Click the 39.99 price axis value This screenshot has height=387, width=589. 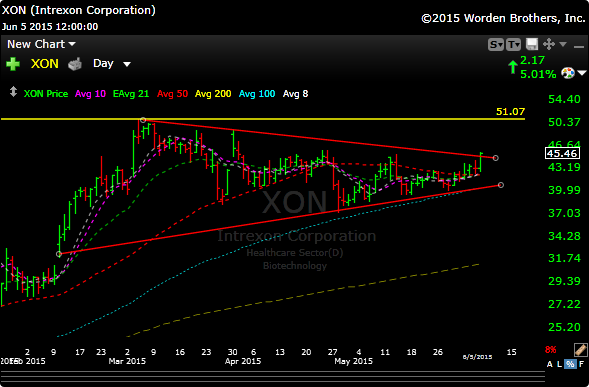[564, 190]
